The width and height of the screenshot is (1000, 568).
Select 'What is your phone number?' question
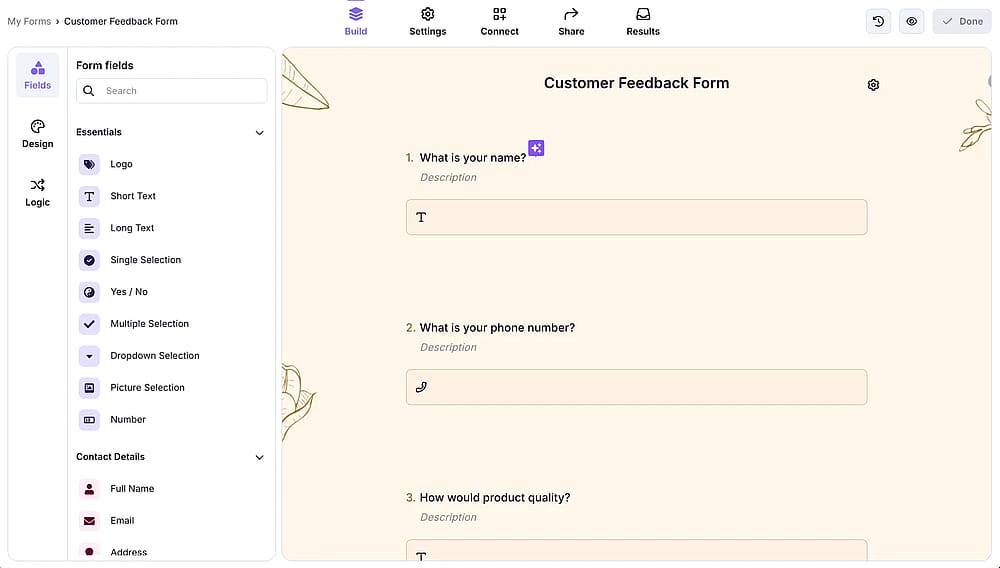tap(497, 328)
